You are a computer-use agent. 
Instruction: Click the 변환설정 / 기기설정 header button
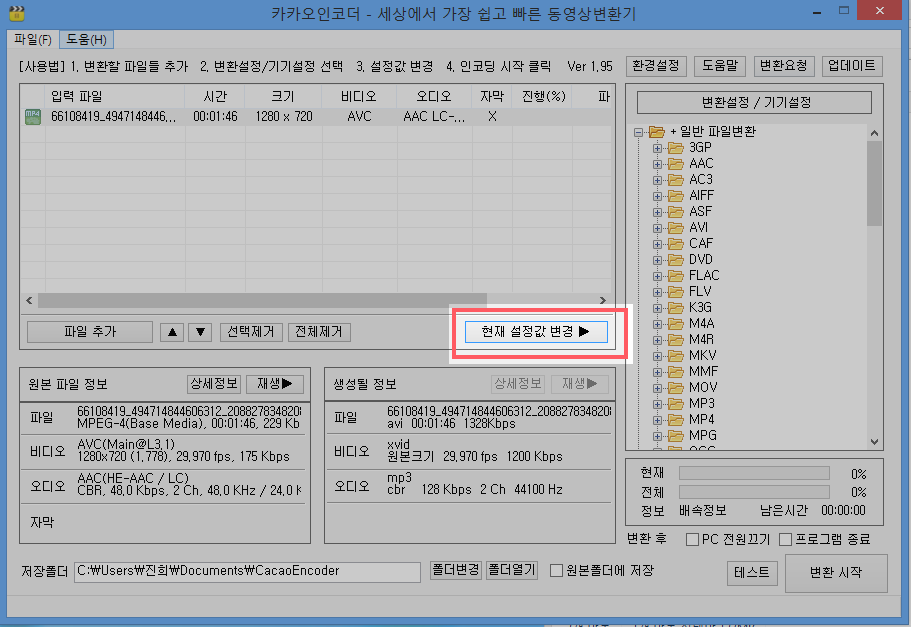click(754, 103)
